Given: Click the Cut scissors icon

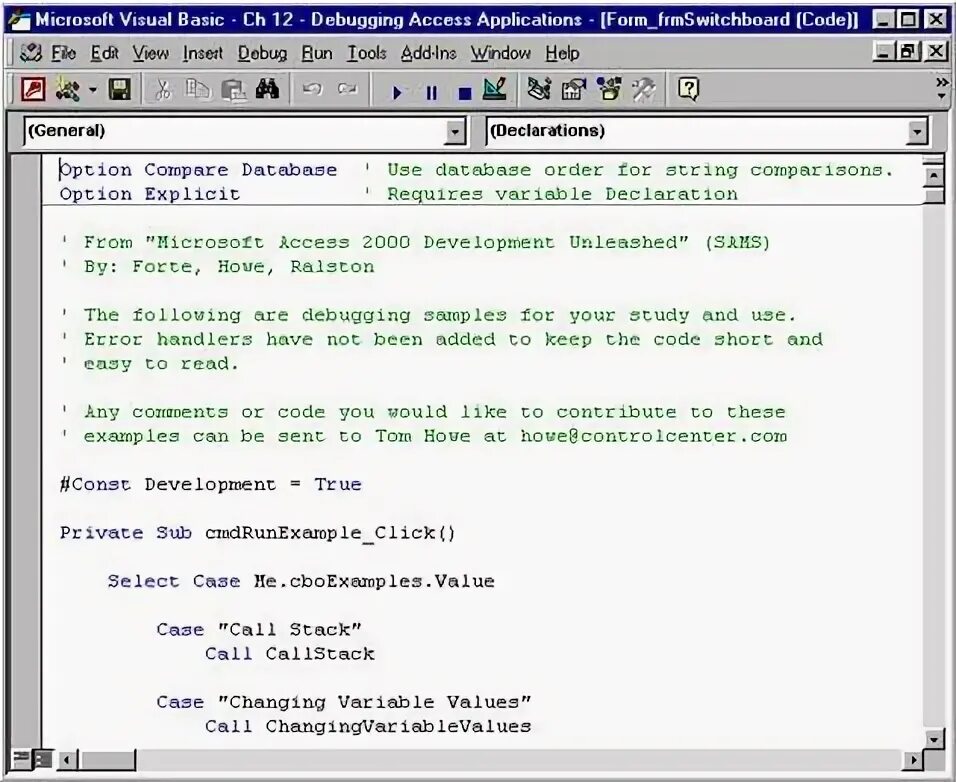Looking at the screenshot, I should click(x=163, y=90).
